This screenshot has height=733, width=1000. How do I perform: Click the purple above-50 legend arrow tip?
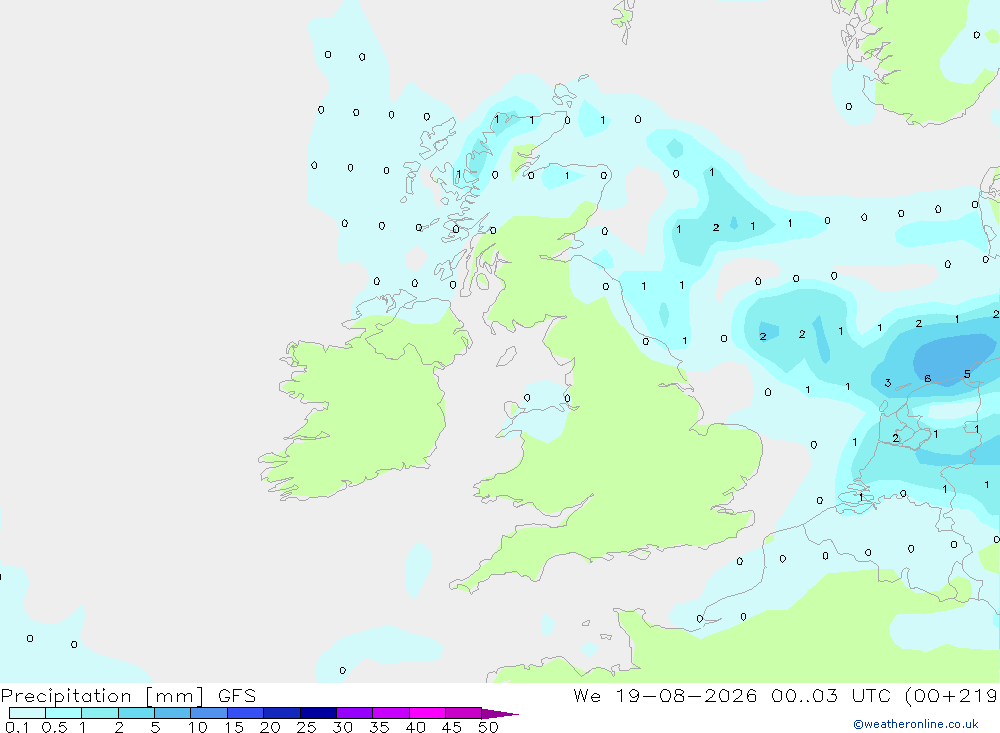tap(499, 714)
